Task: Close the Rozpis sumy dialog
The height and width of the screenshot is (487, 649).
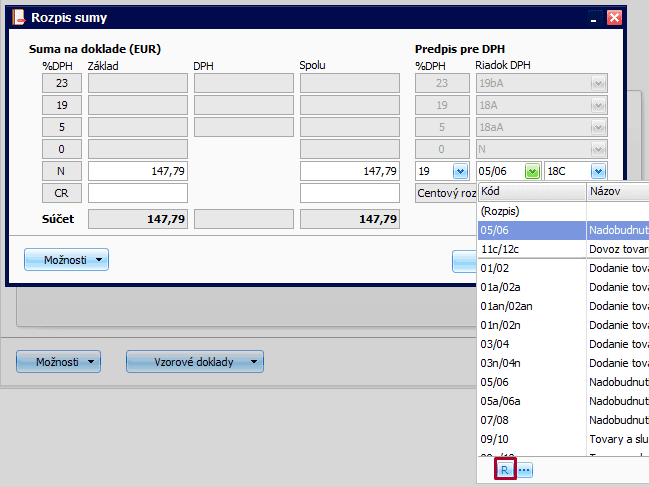Action: click(x=614, y=18)
